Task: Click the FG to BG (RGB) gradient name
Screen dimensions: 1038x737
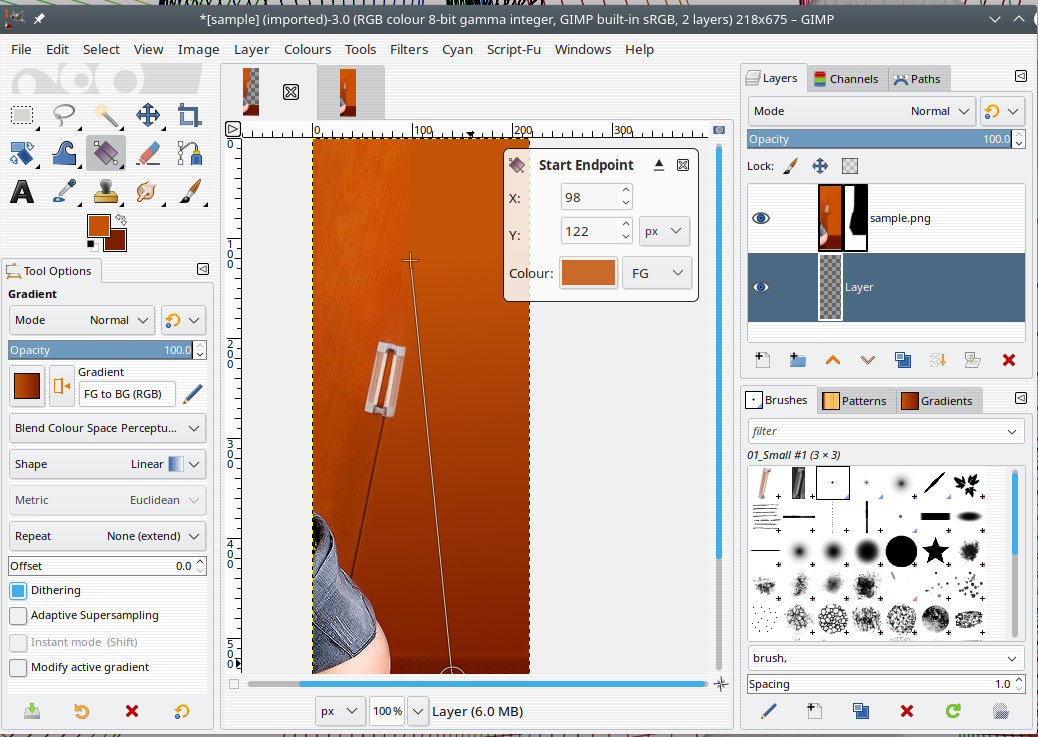Action: (126, 394)
